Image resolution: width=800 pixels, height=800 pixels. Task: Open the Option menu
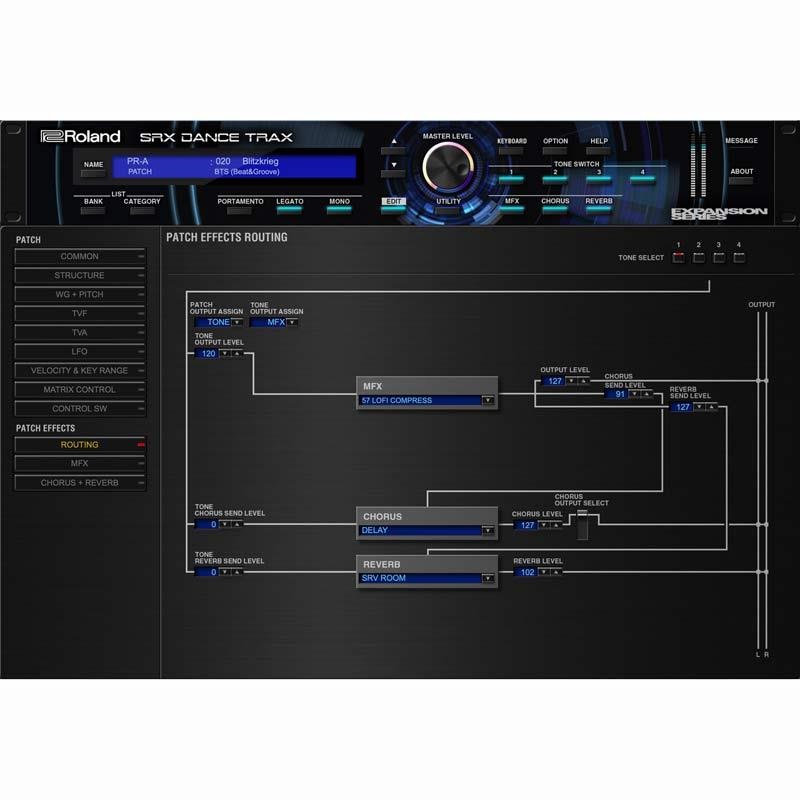click(x=555, y=151)
